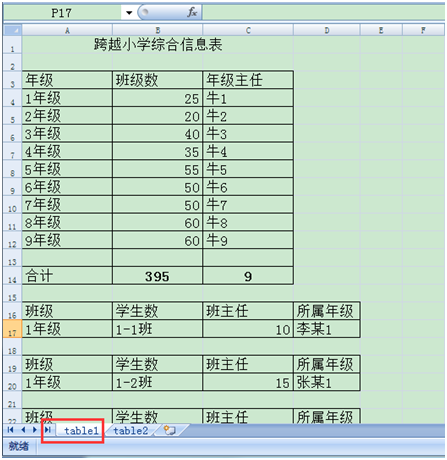
Task: Select cell with value 15
Action: pyautogui.click(x=248, y=382)
